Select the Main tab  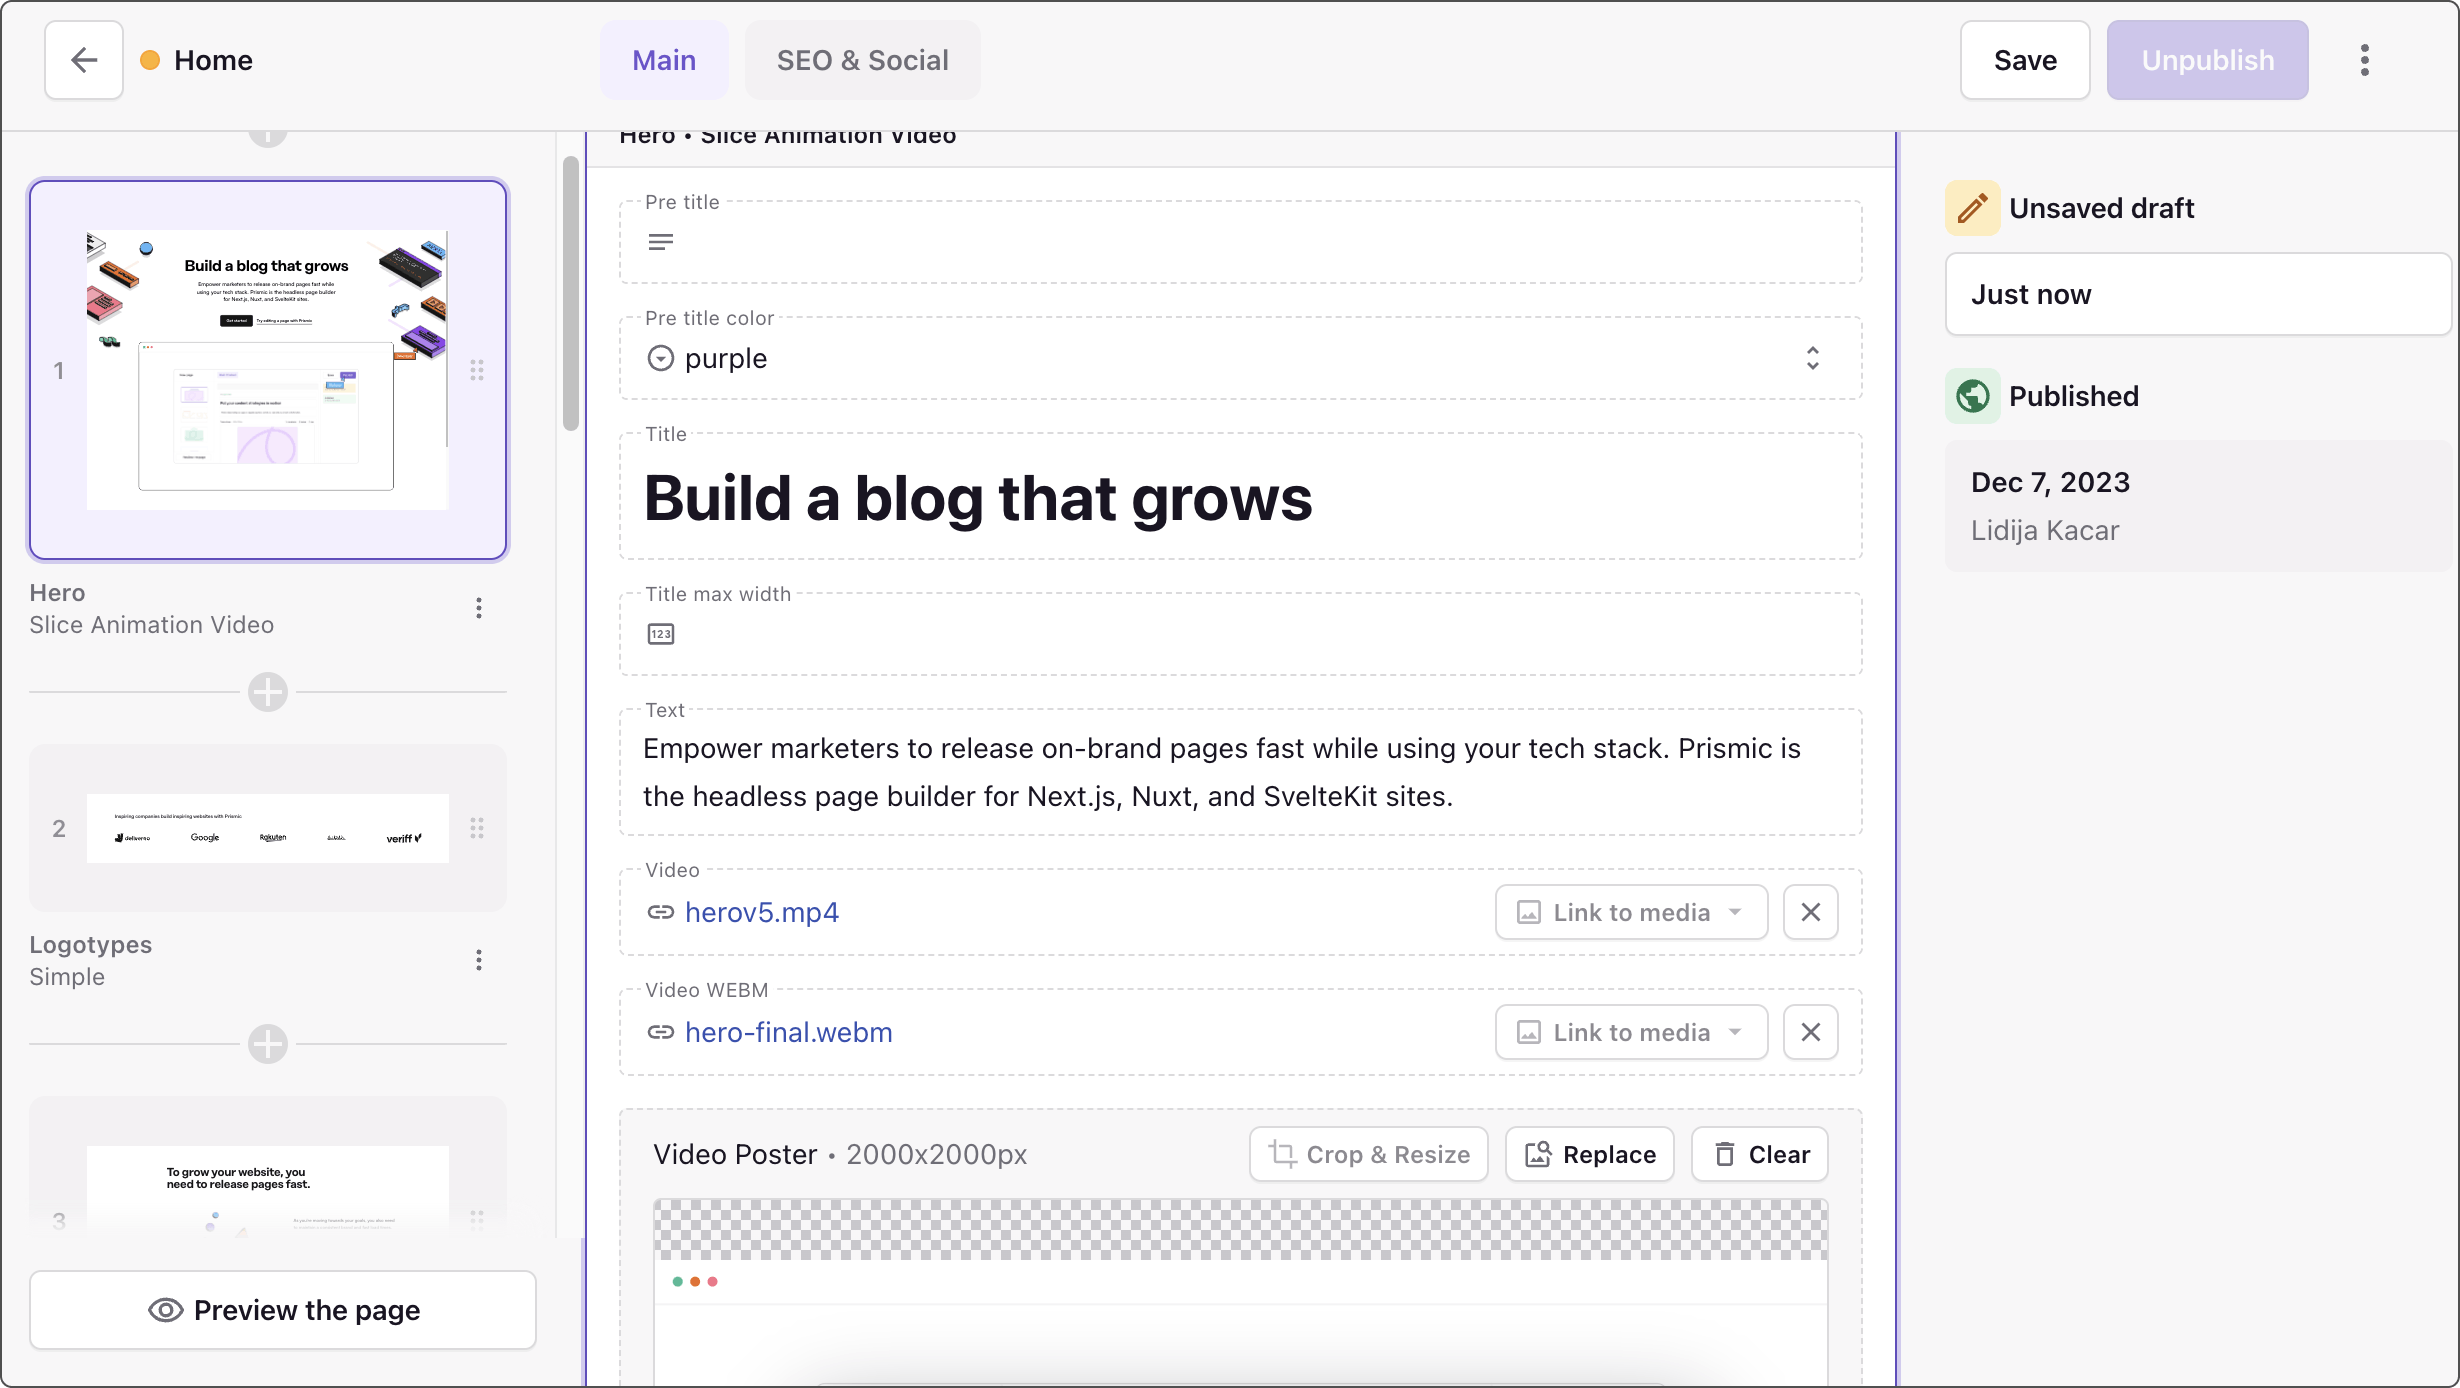point(664,60)
